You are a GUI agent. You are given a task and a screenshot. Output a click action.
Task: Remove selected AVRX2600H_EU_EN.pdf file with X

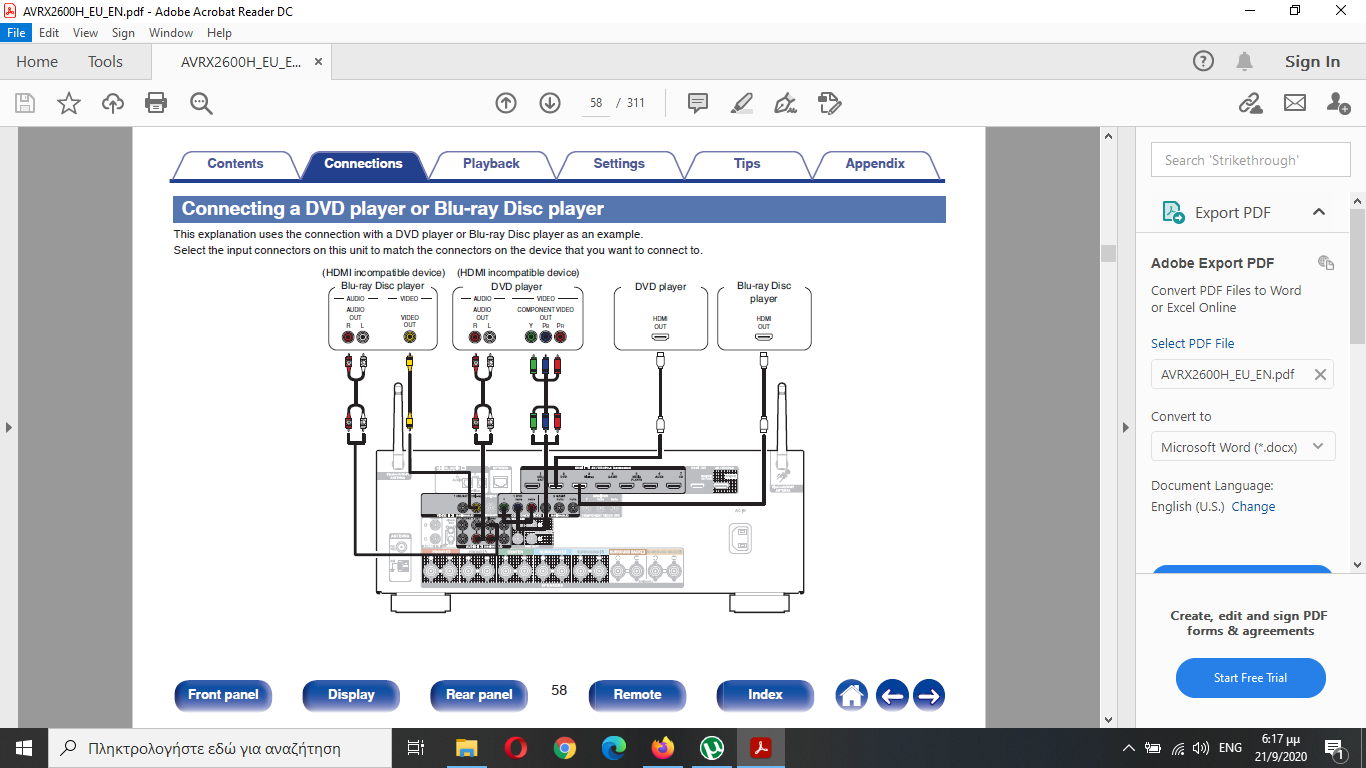point(1320,375)
